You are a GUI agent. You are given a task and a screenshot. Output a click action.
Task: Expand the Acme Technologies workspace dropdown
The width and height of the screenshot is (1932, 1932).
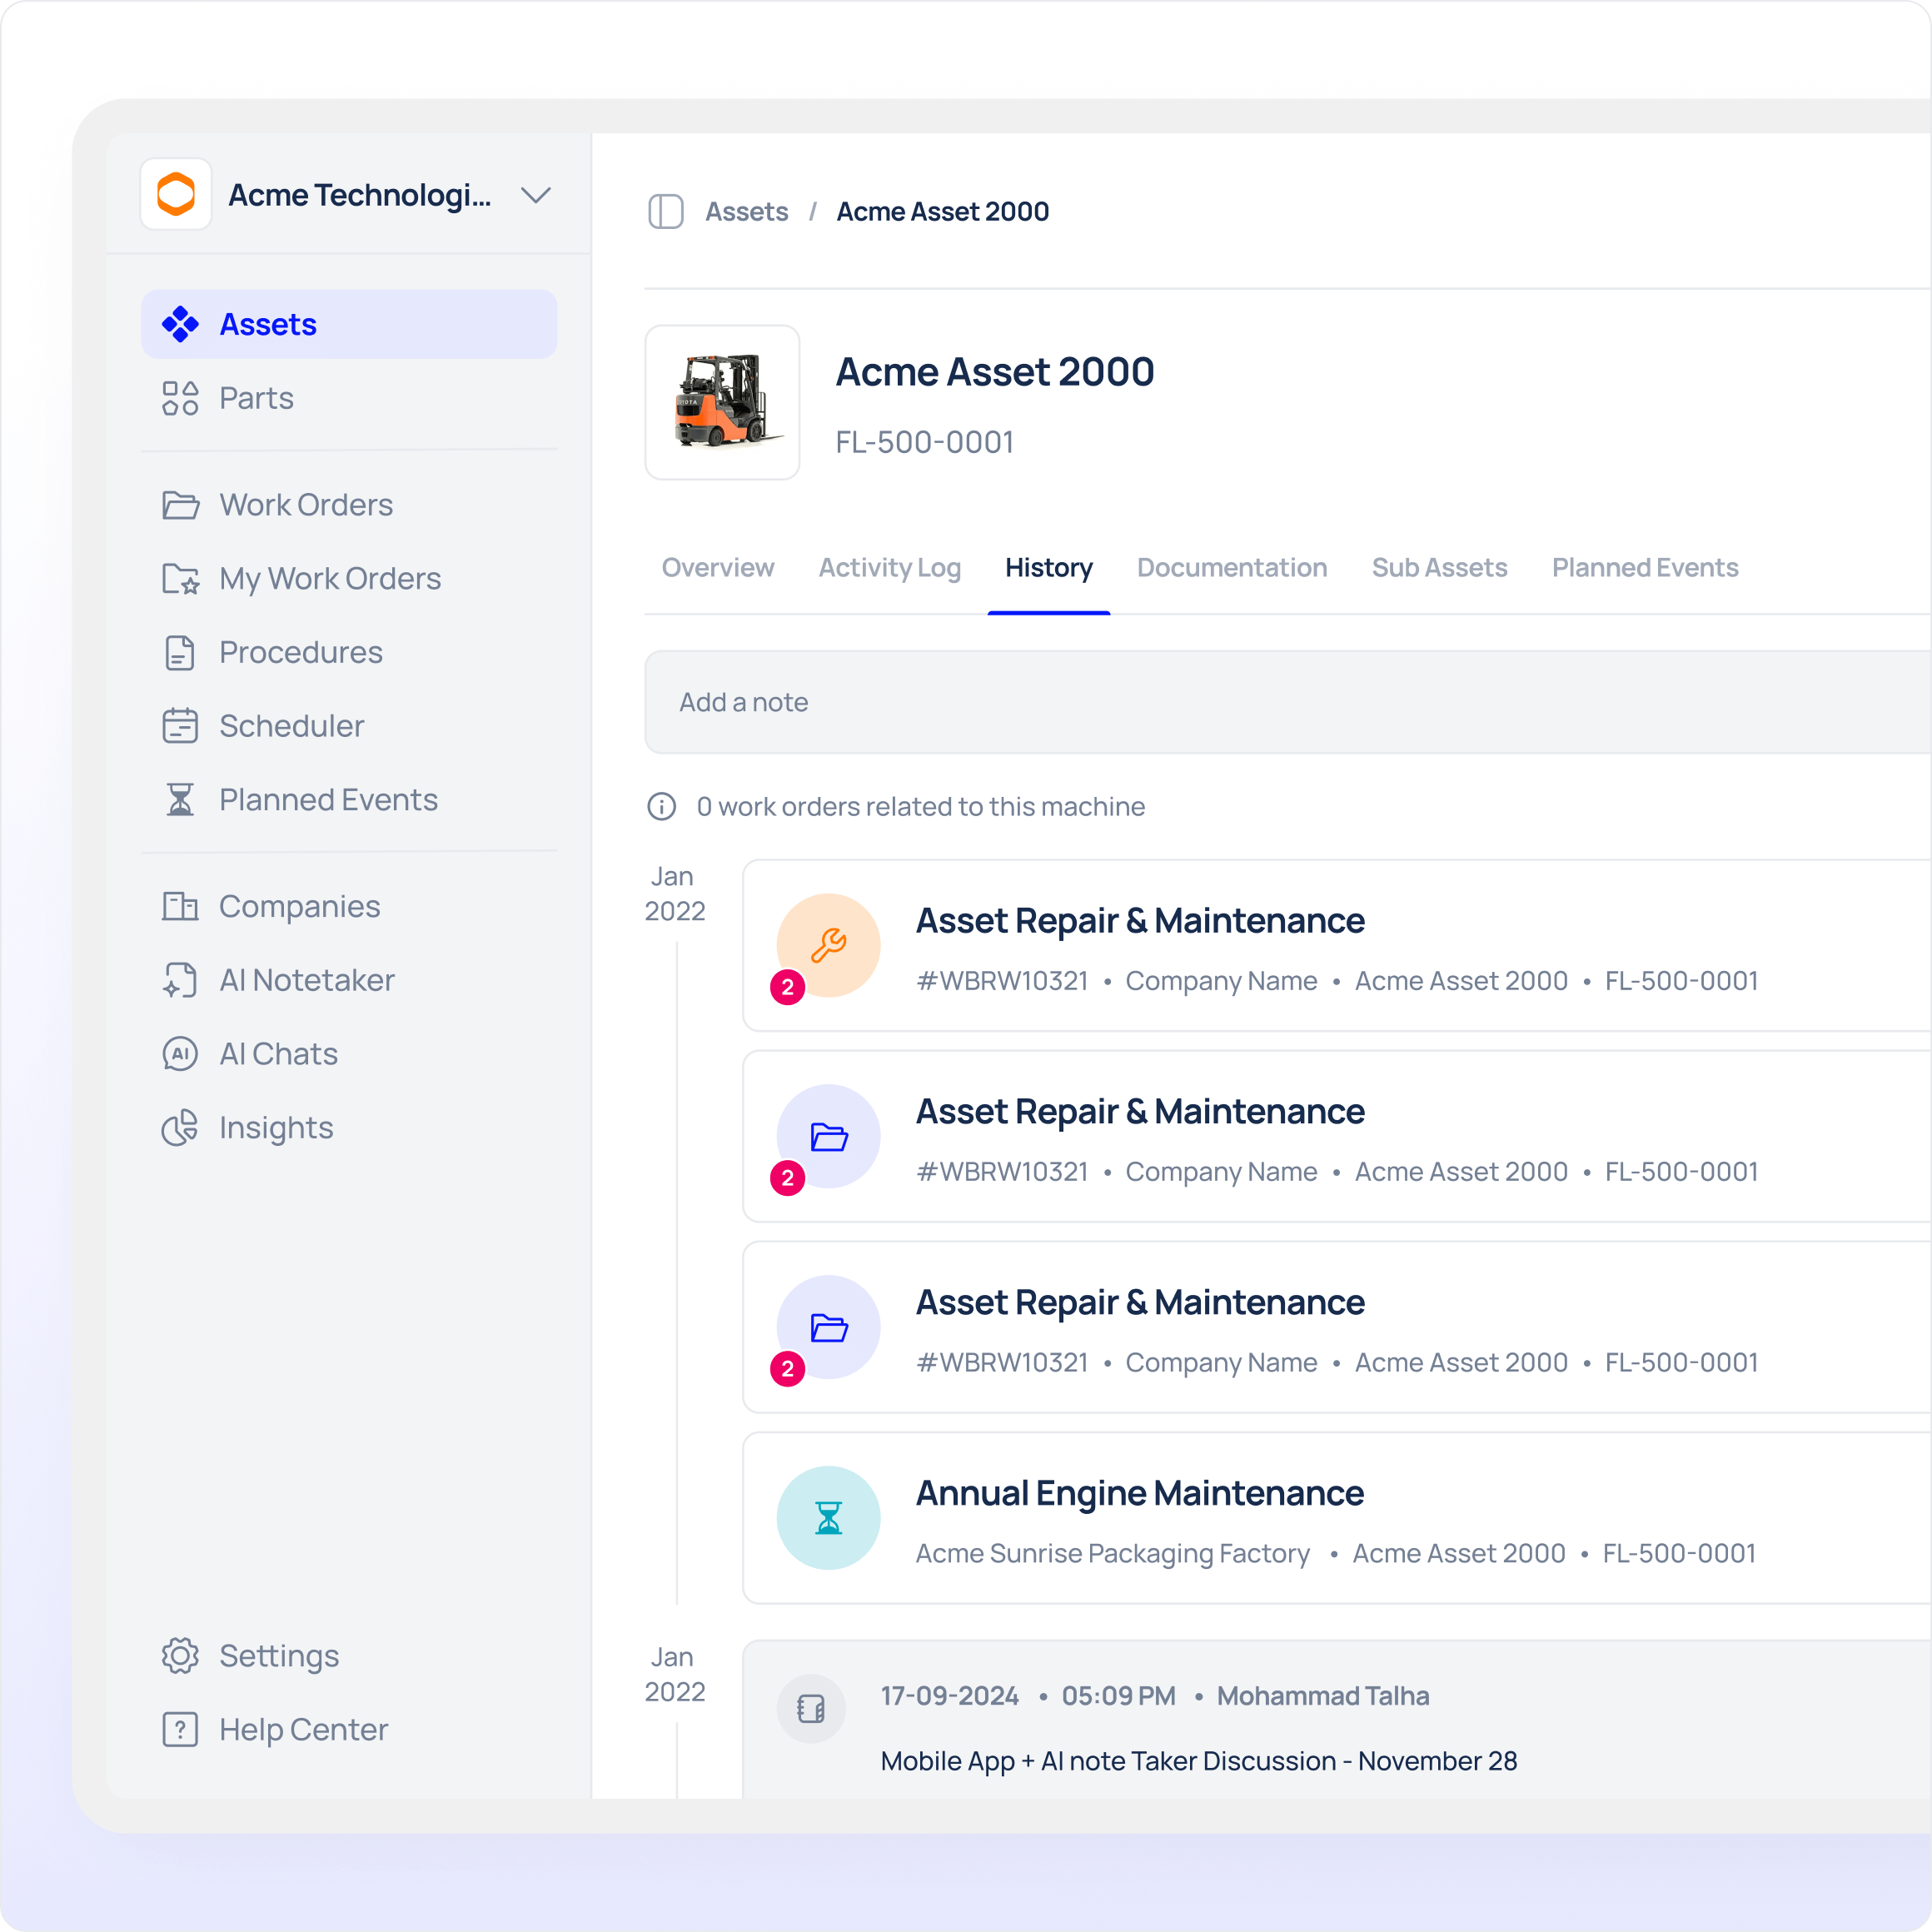(x=536, y=195)
